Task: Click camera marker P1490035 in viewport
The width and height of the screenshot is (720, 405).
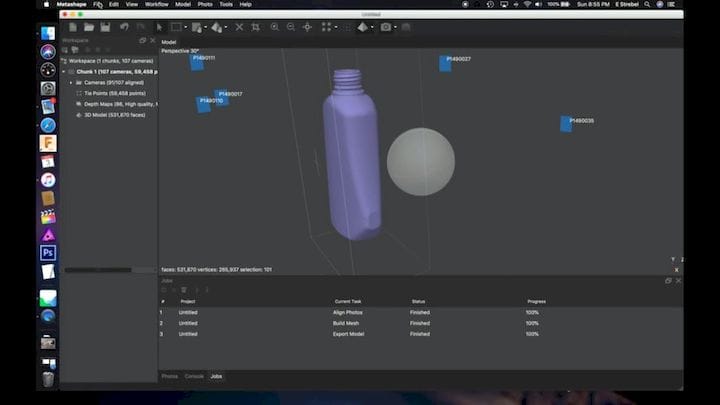Action: [x=566, y=124]
